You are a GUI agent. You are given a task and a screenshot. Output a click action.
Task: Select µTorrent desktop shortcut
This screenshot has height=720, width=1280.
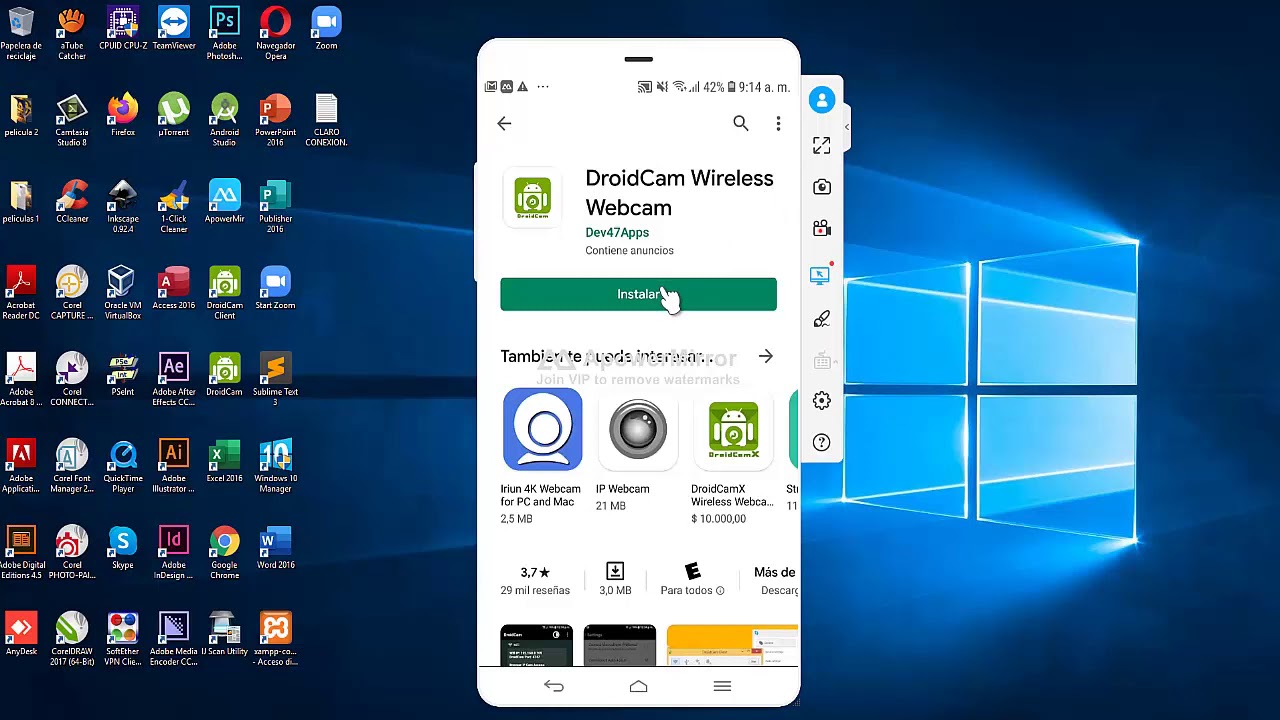click(x=174, y=116)
